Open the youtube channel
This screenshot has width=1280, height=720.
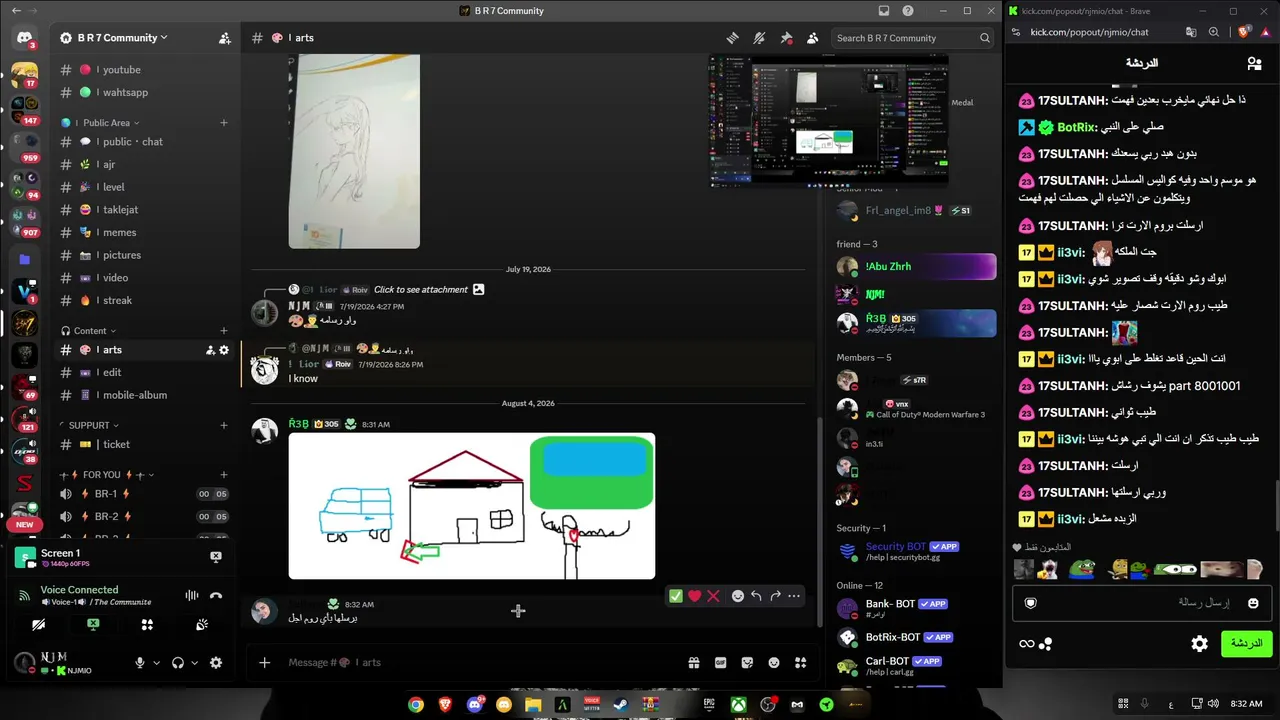click(145, 70)
